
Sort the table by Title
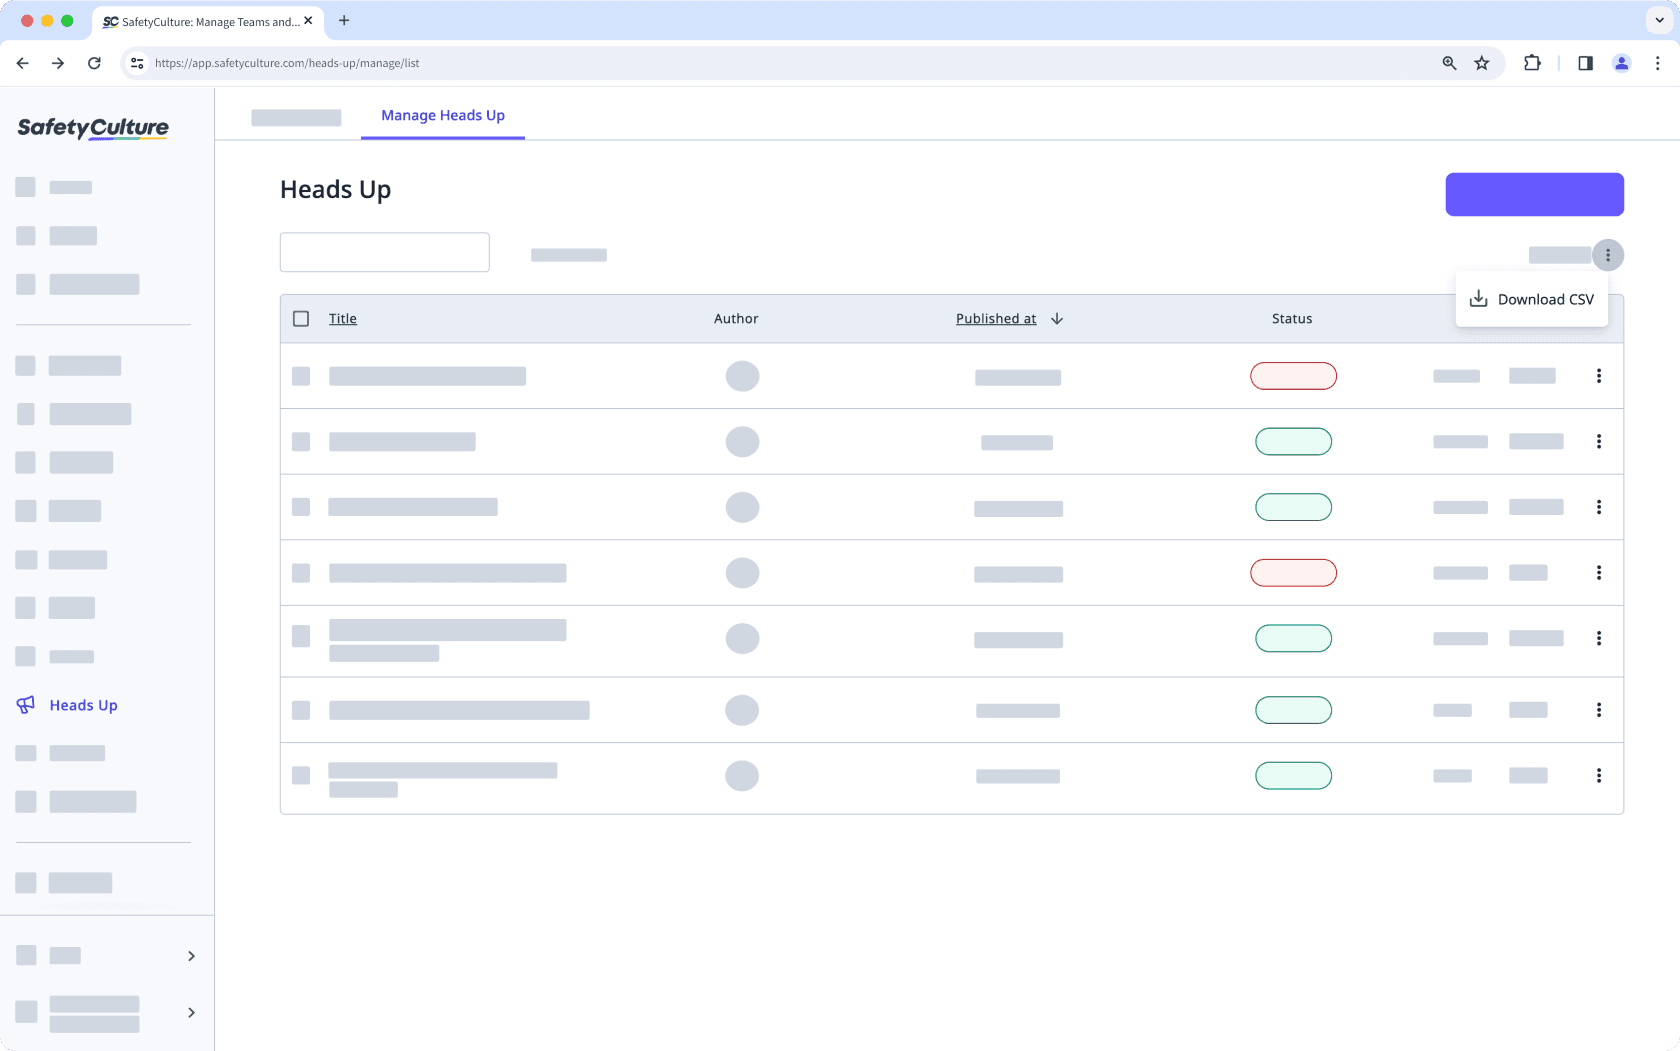pos(342,318)
